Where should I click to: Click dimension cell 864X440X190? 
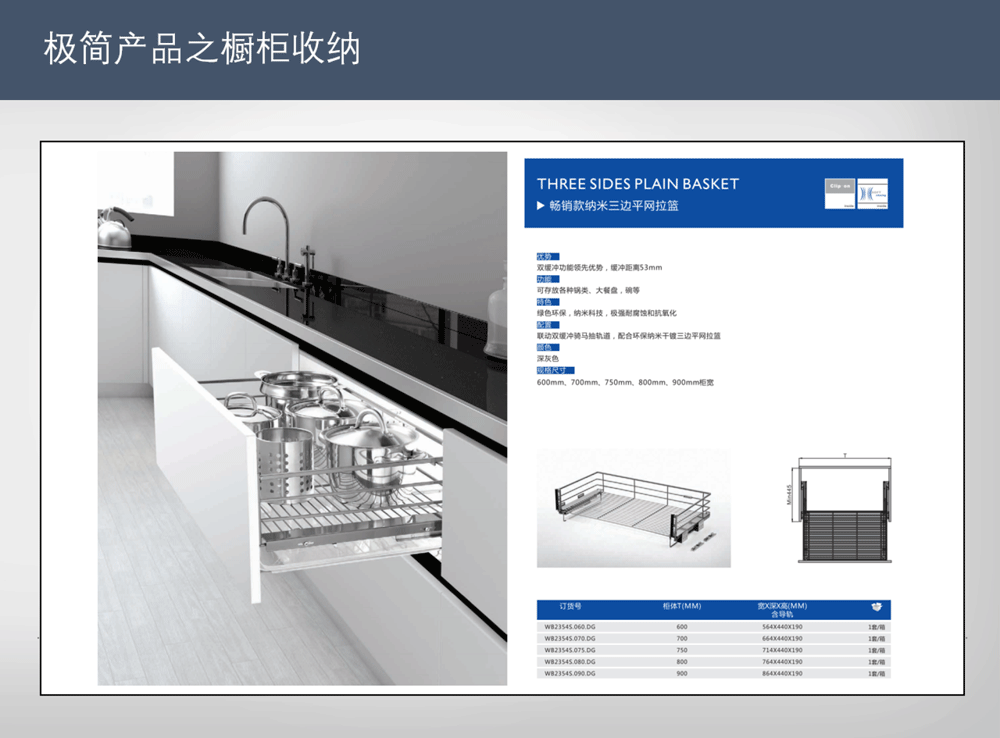tap(783, 674)
